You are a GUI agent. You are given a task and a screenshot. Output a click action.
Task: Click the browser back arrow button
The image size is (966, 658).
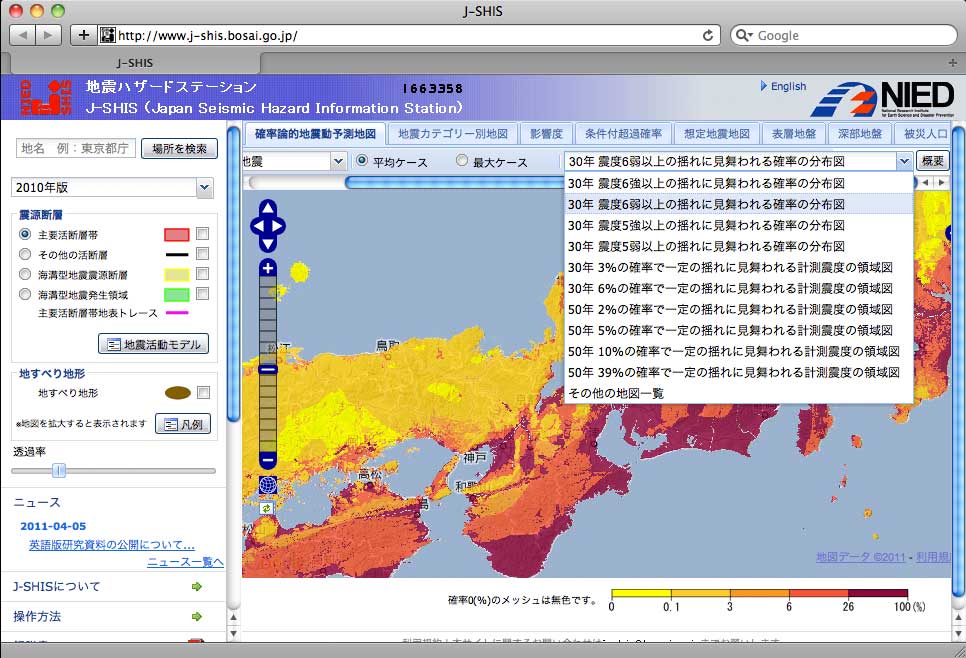(23, 35)
